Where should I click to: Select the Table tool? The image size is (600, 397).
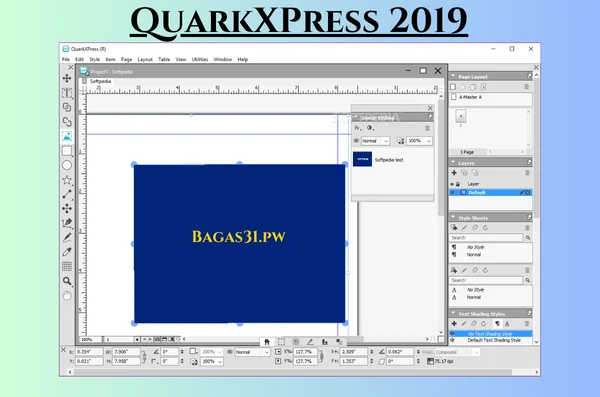(x=67, y=266)
